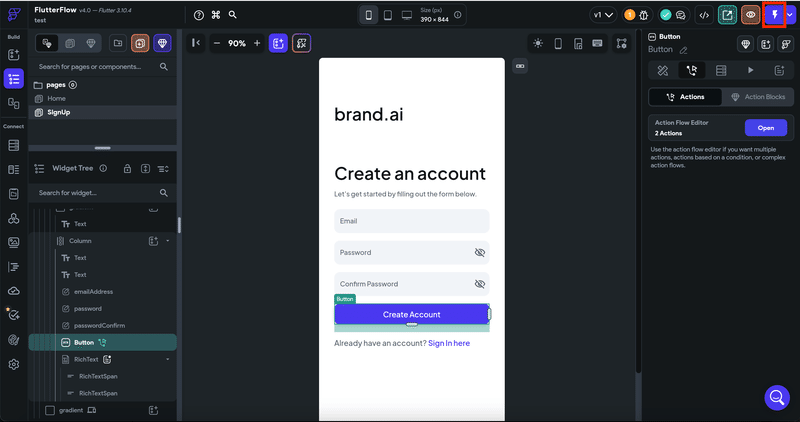Screen dimensions: 800x422
Task: Click the teal share project icon
Action: 727,15
